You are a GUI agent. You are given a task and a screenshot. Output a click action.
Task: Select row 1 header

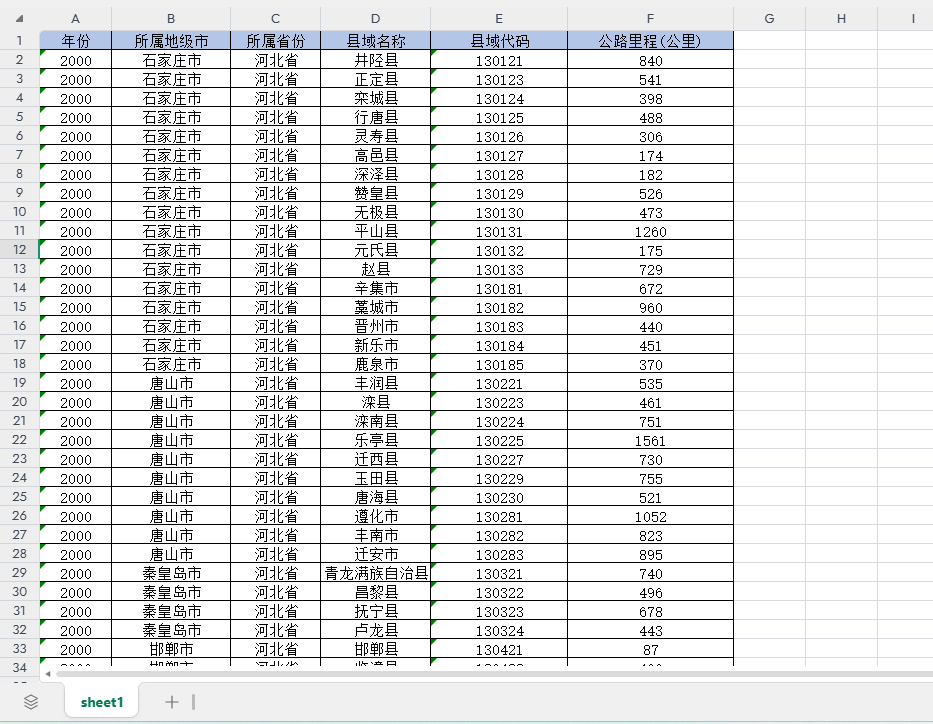click(x=20, y=40)
